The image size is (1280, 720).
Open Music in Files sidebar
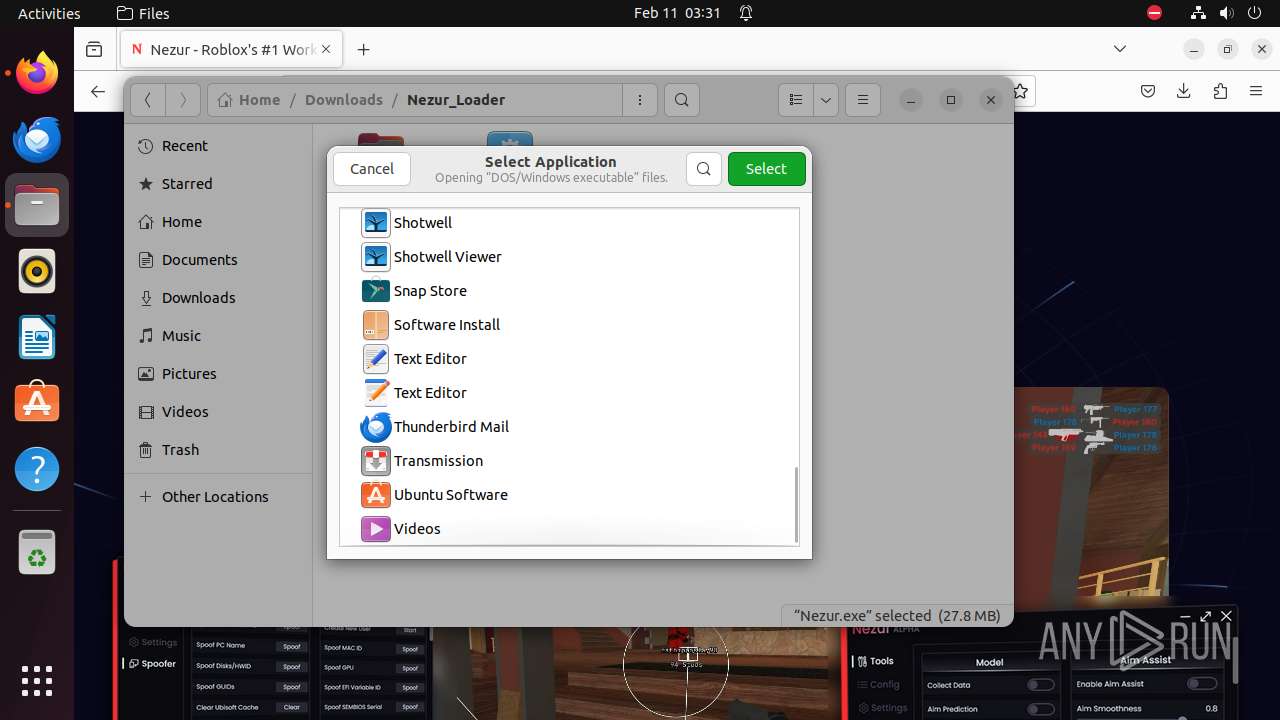[218, 336]
